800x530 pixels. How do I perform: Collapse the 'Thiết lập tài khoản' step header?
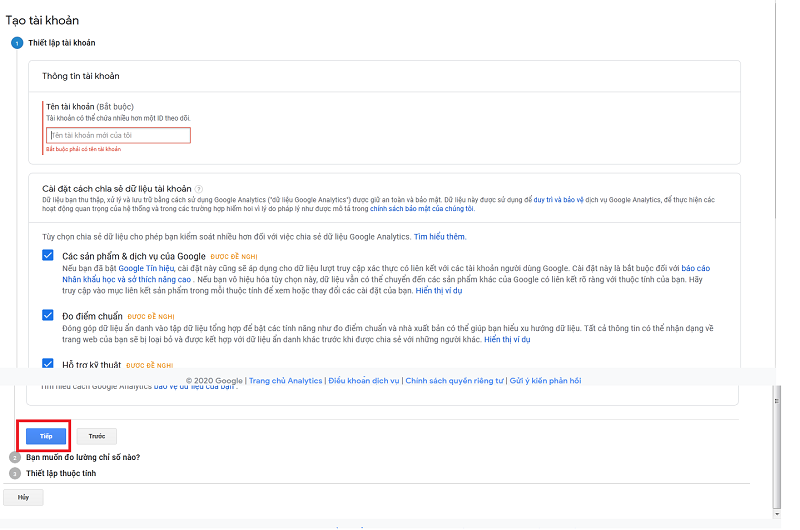(x=60, y=42)
